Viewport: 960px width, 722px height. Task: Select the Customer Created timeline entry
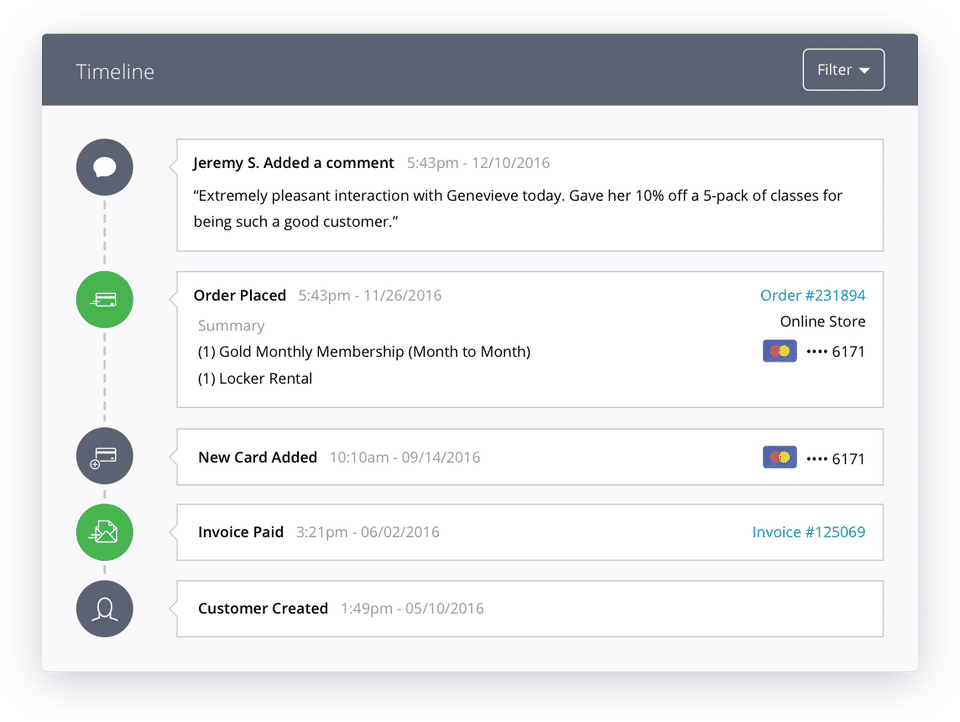point(263,608)
